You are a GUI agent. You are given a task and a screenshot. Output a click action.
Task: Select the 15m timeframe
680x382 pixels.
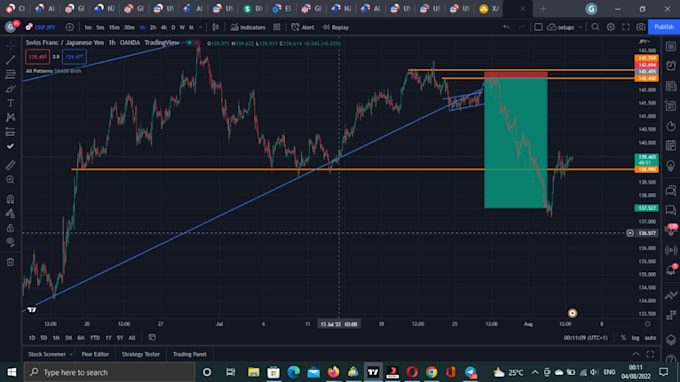114,27
